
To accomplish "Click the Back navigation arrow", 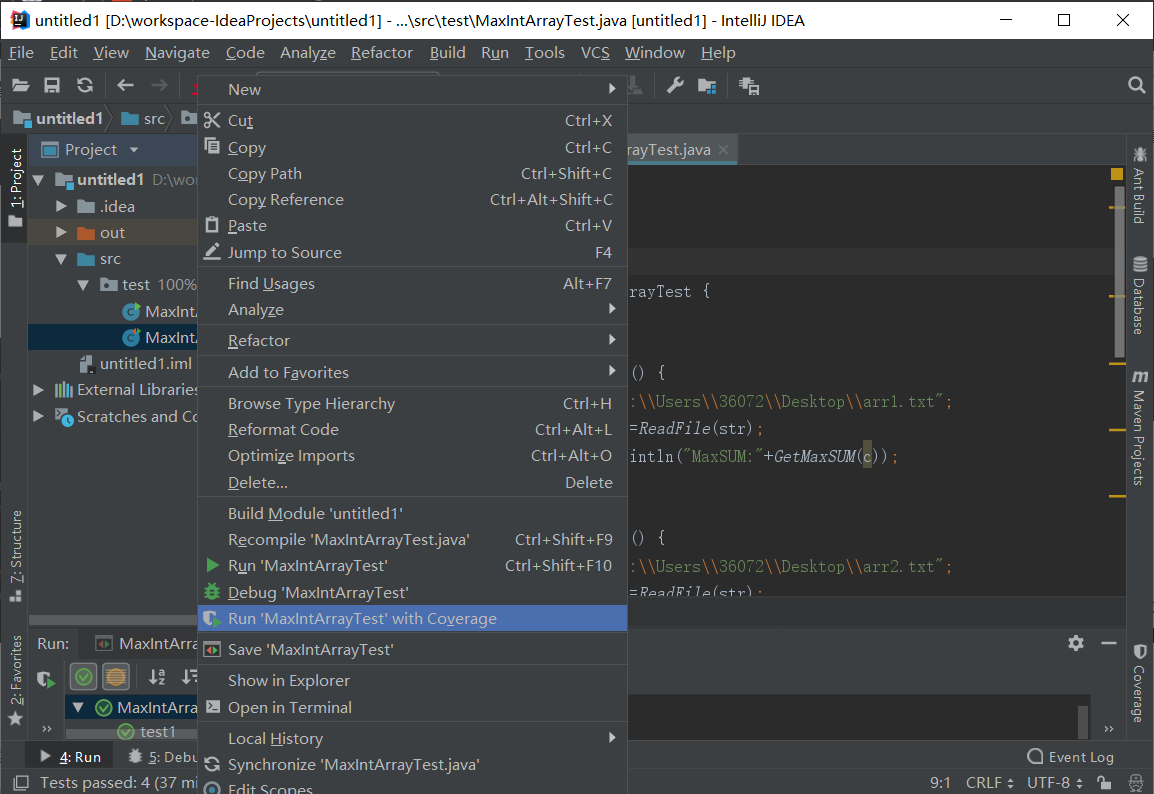I will click(125, 86).
